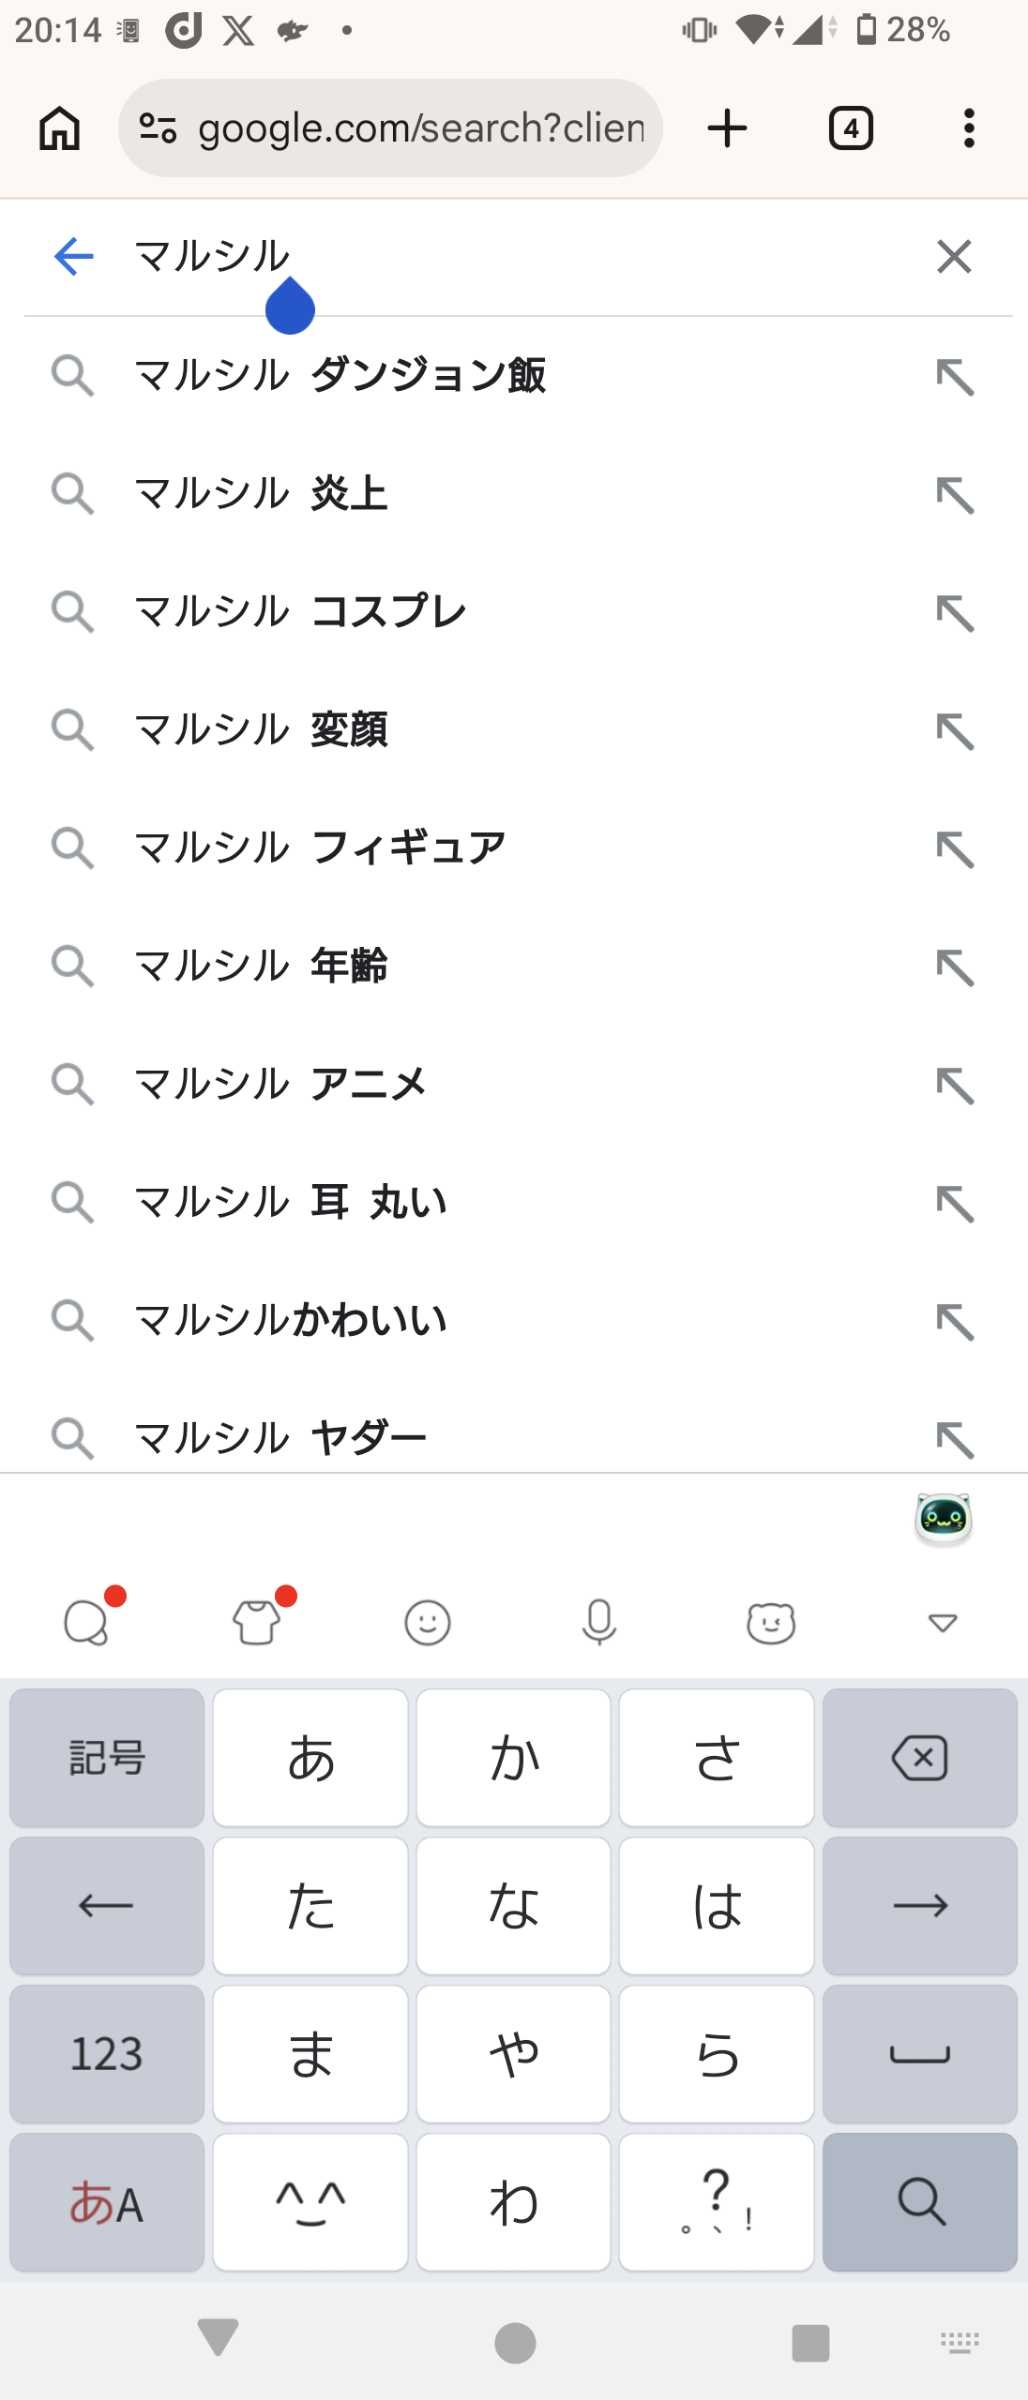The height and width of the screenshot is (2400, 1028).
Task: Open keyboard themes shirt icon
Action: [x=257, y=1622]
